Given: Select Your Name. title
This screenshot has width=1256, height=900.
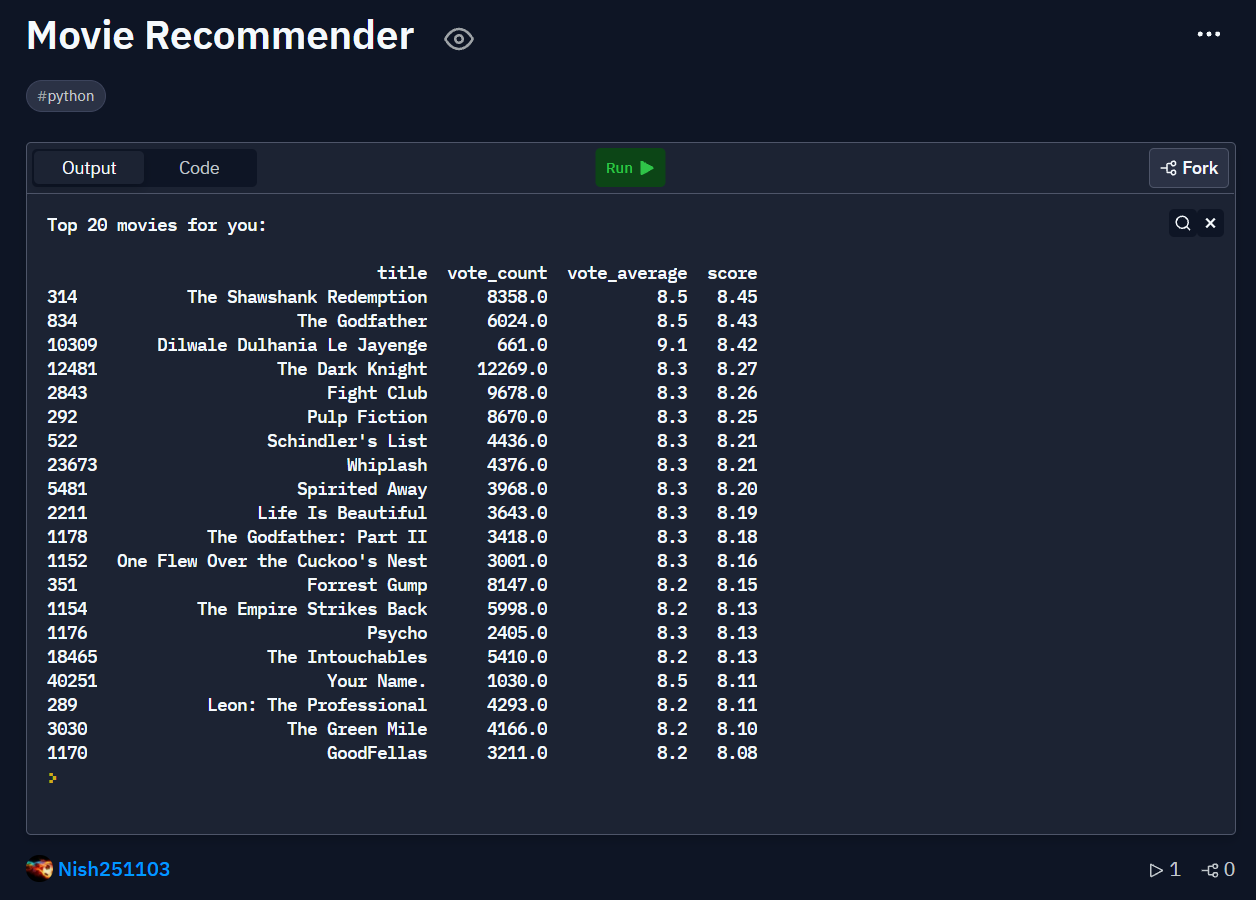Looking at the screenshot, I should (x=377, y=681).
